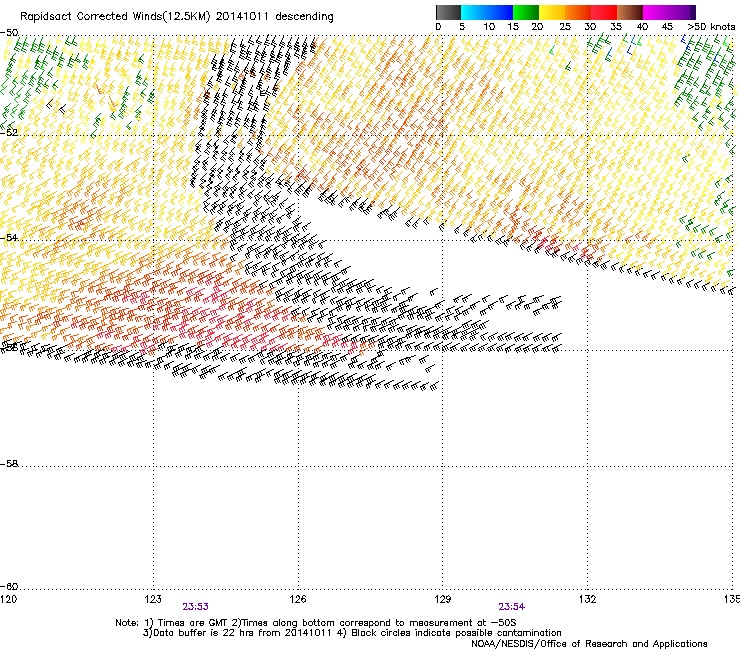The image size is (740, 650).
Task: Click the yellow 20-25 knots legend color
Action: point(552,12)
